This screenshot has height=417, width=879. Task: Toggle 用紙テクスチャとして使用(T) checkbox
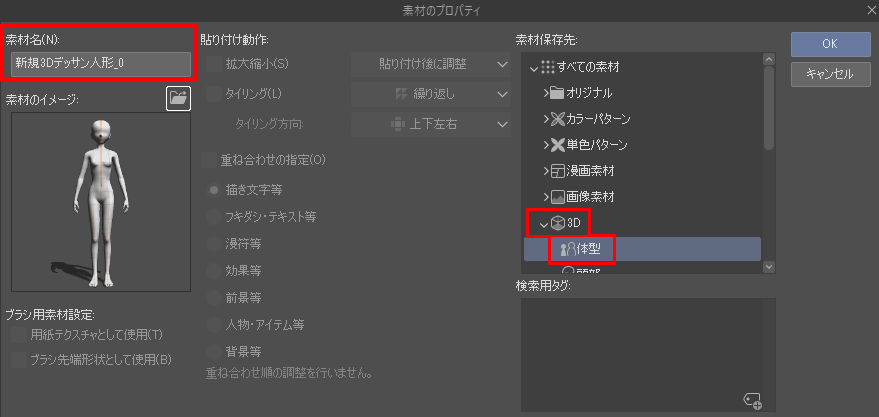coord(18,335)
